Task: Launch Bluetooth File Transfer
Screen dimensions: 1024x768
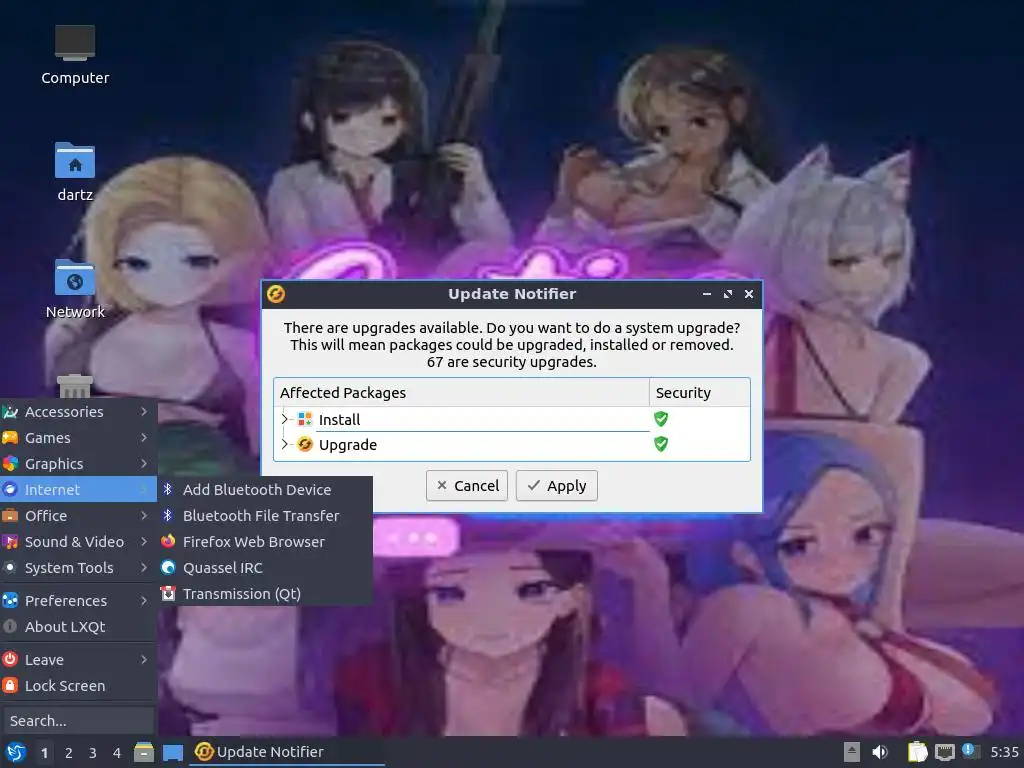Action: pos(265,516)
